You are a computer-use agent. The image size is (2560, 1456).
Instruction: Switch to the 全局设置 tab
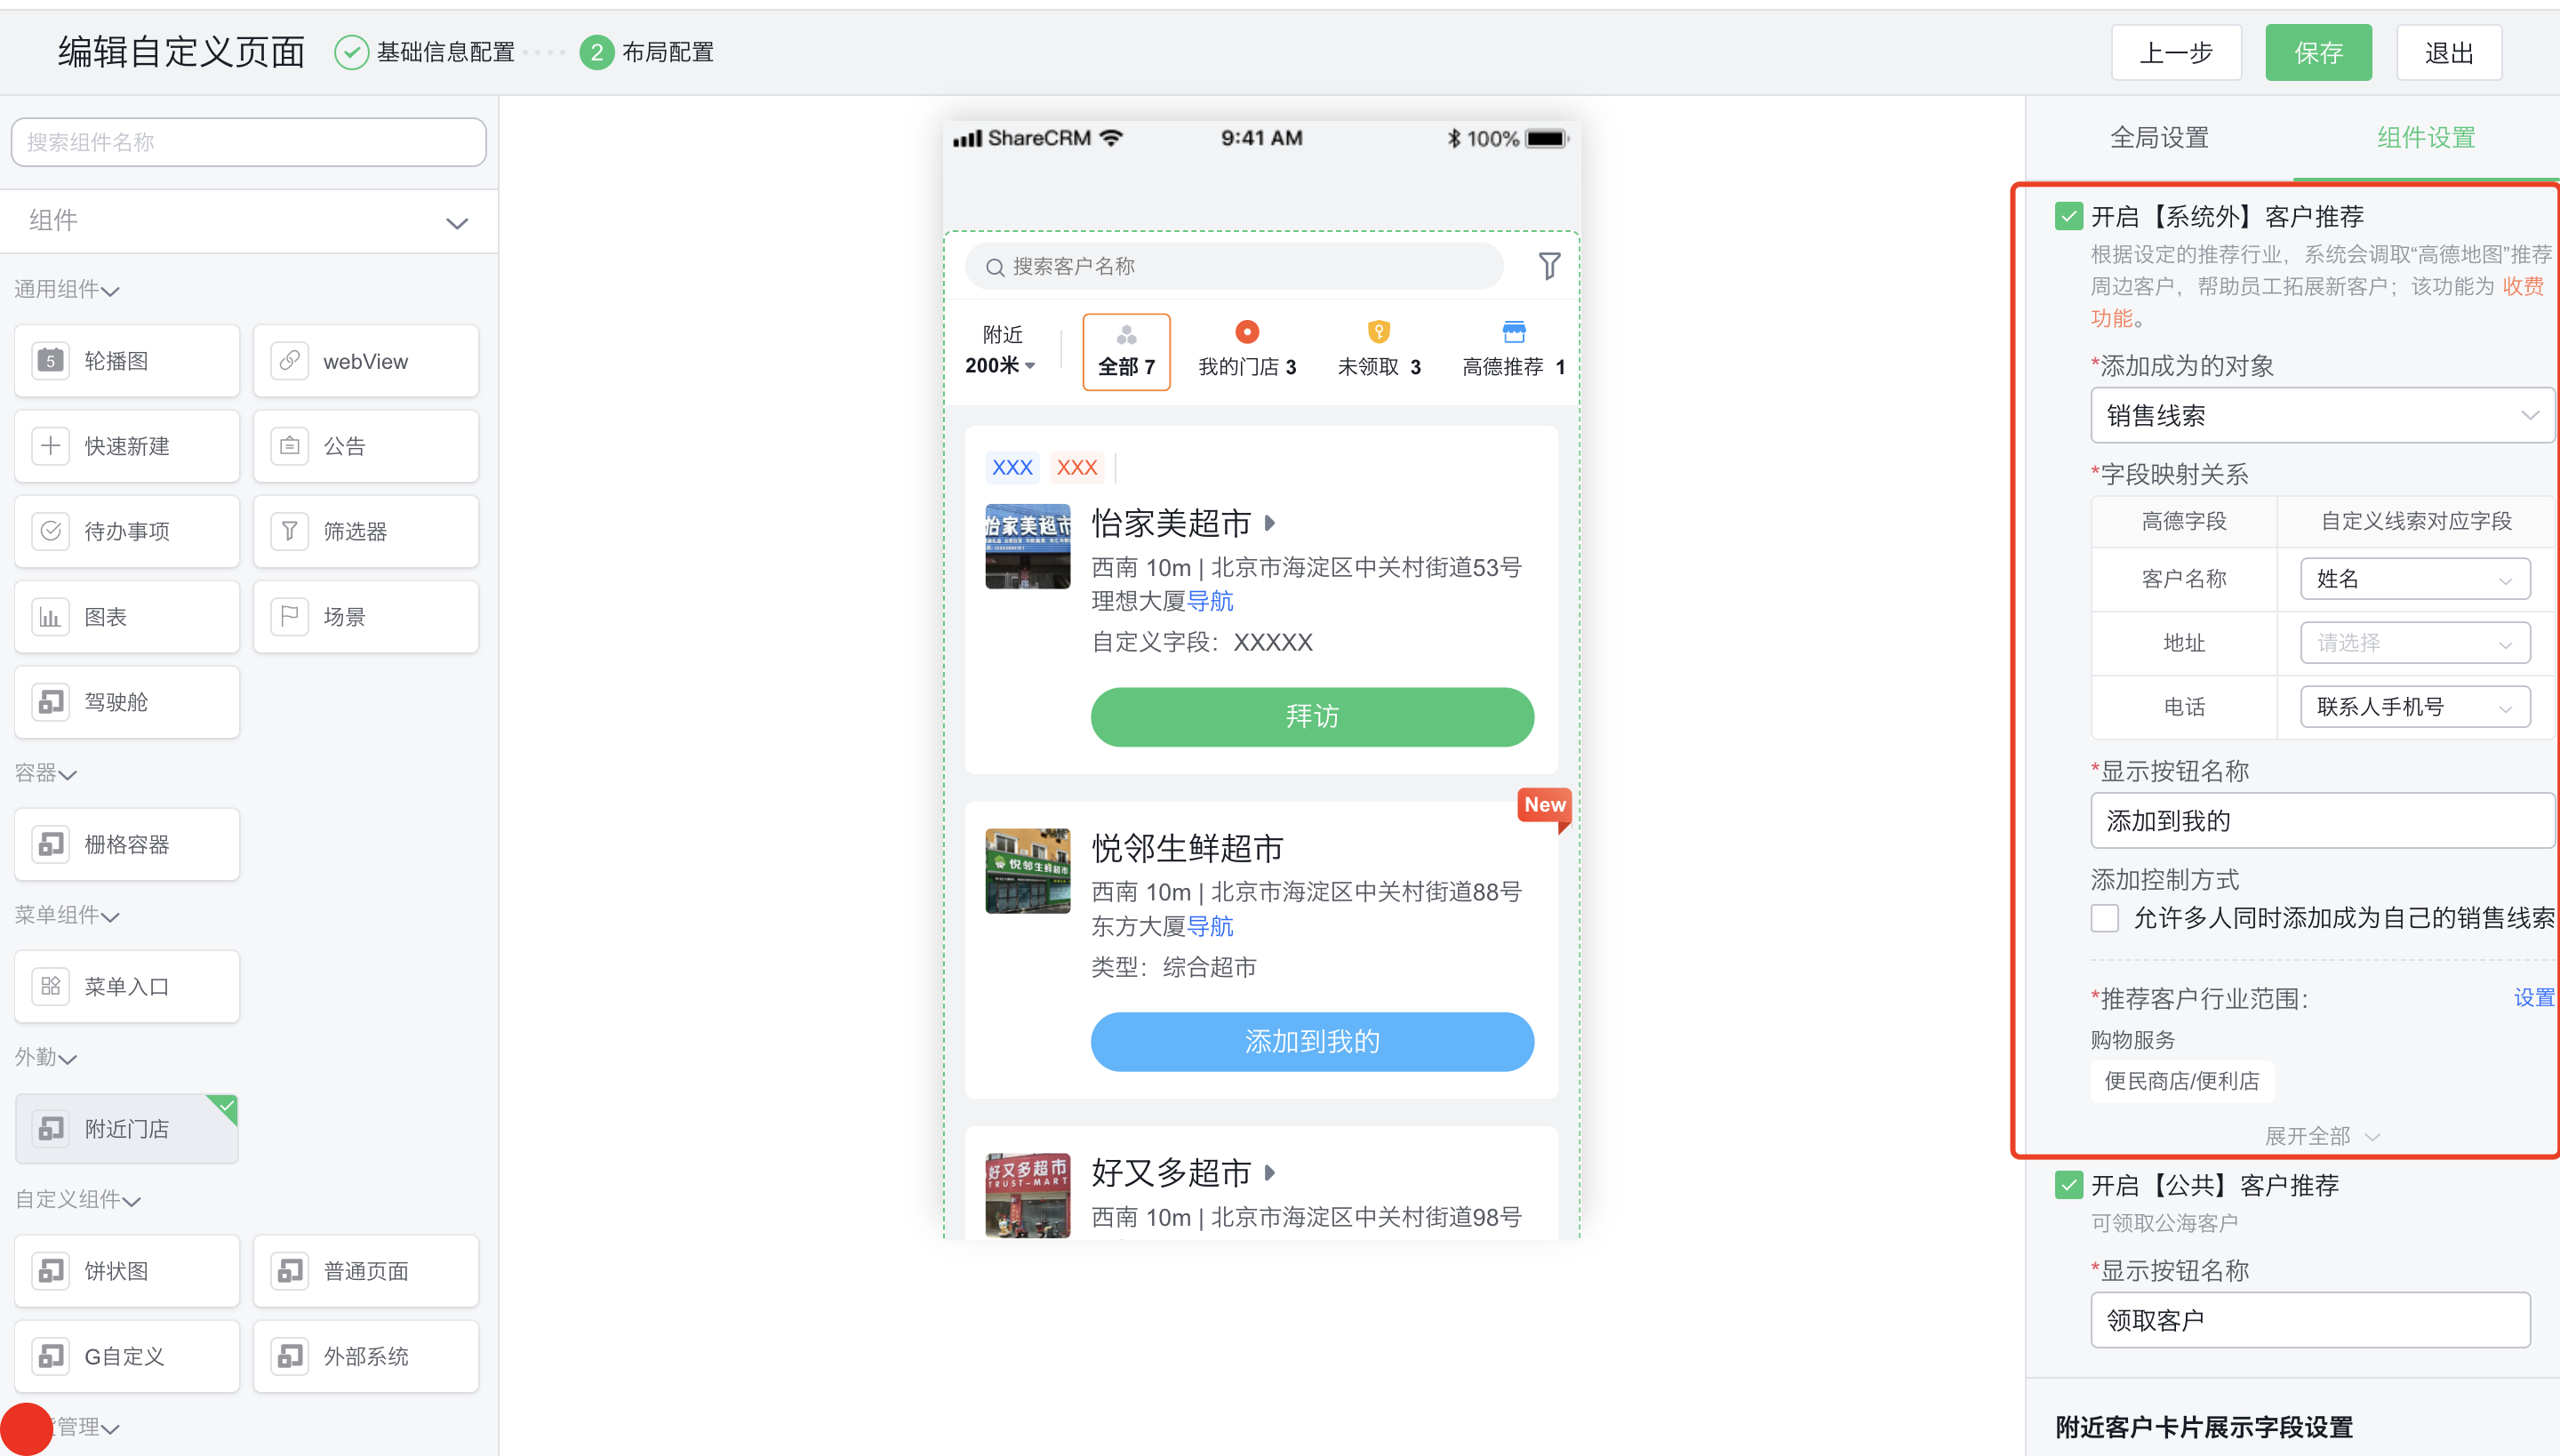point(2162,137)
